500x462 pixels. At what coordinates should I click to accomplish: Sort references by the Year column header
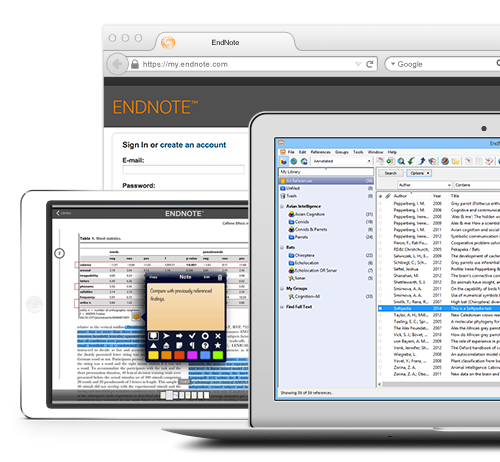click(437, 196)
